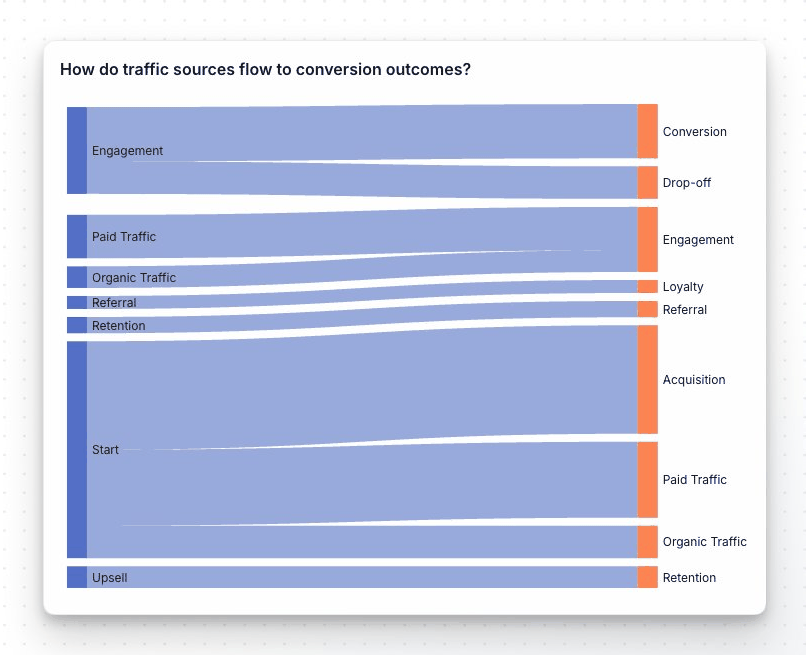Select the orange Paid Traffic target node

click(648, 480)
